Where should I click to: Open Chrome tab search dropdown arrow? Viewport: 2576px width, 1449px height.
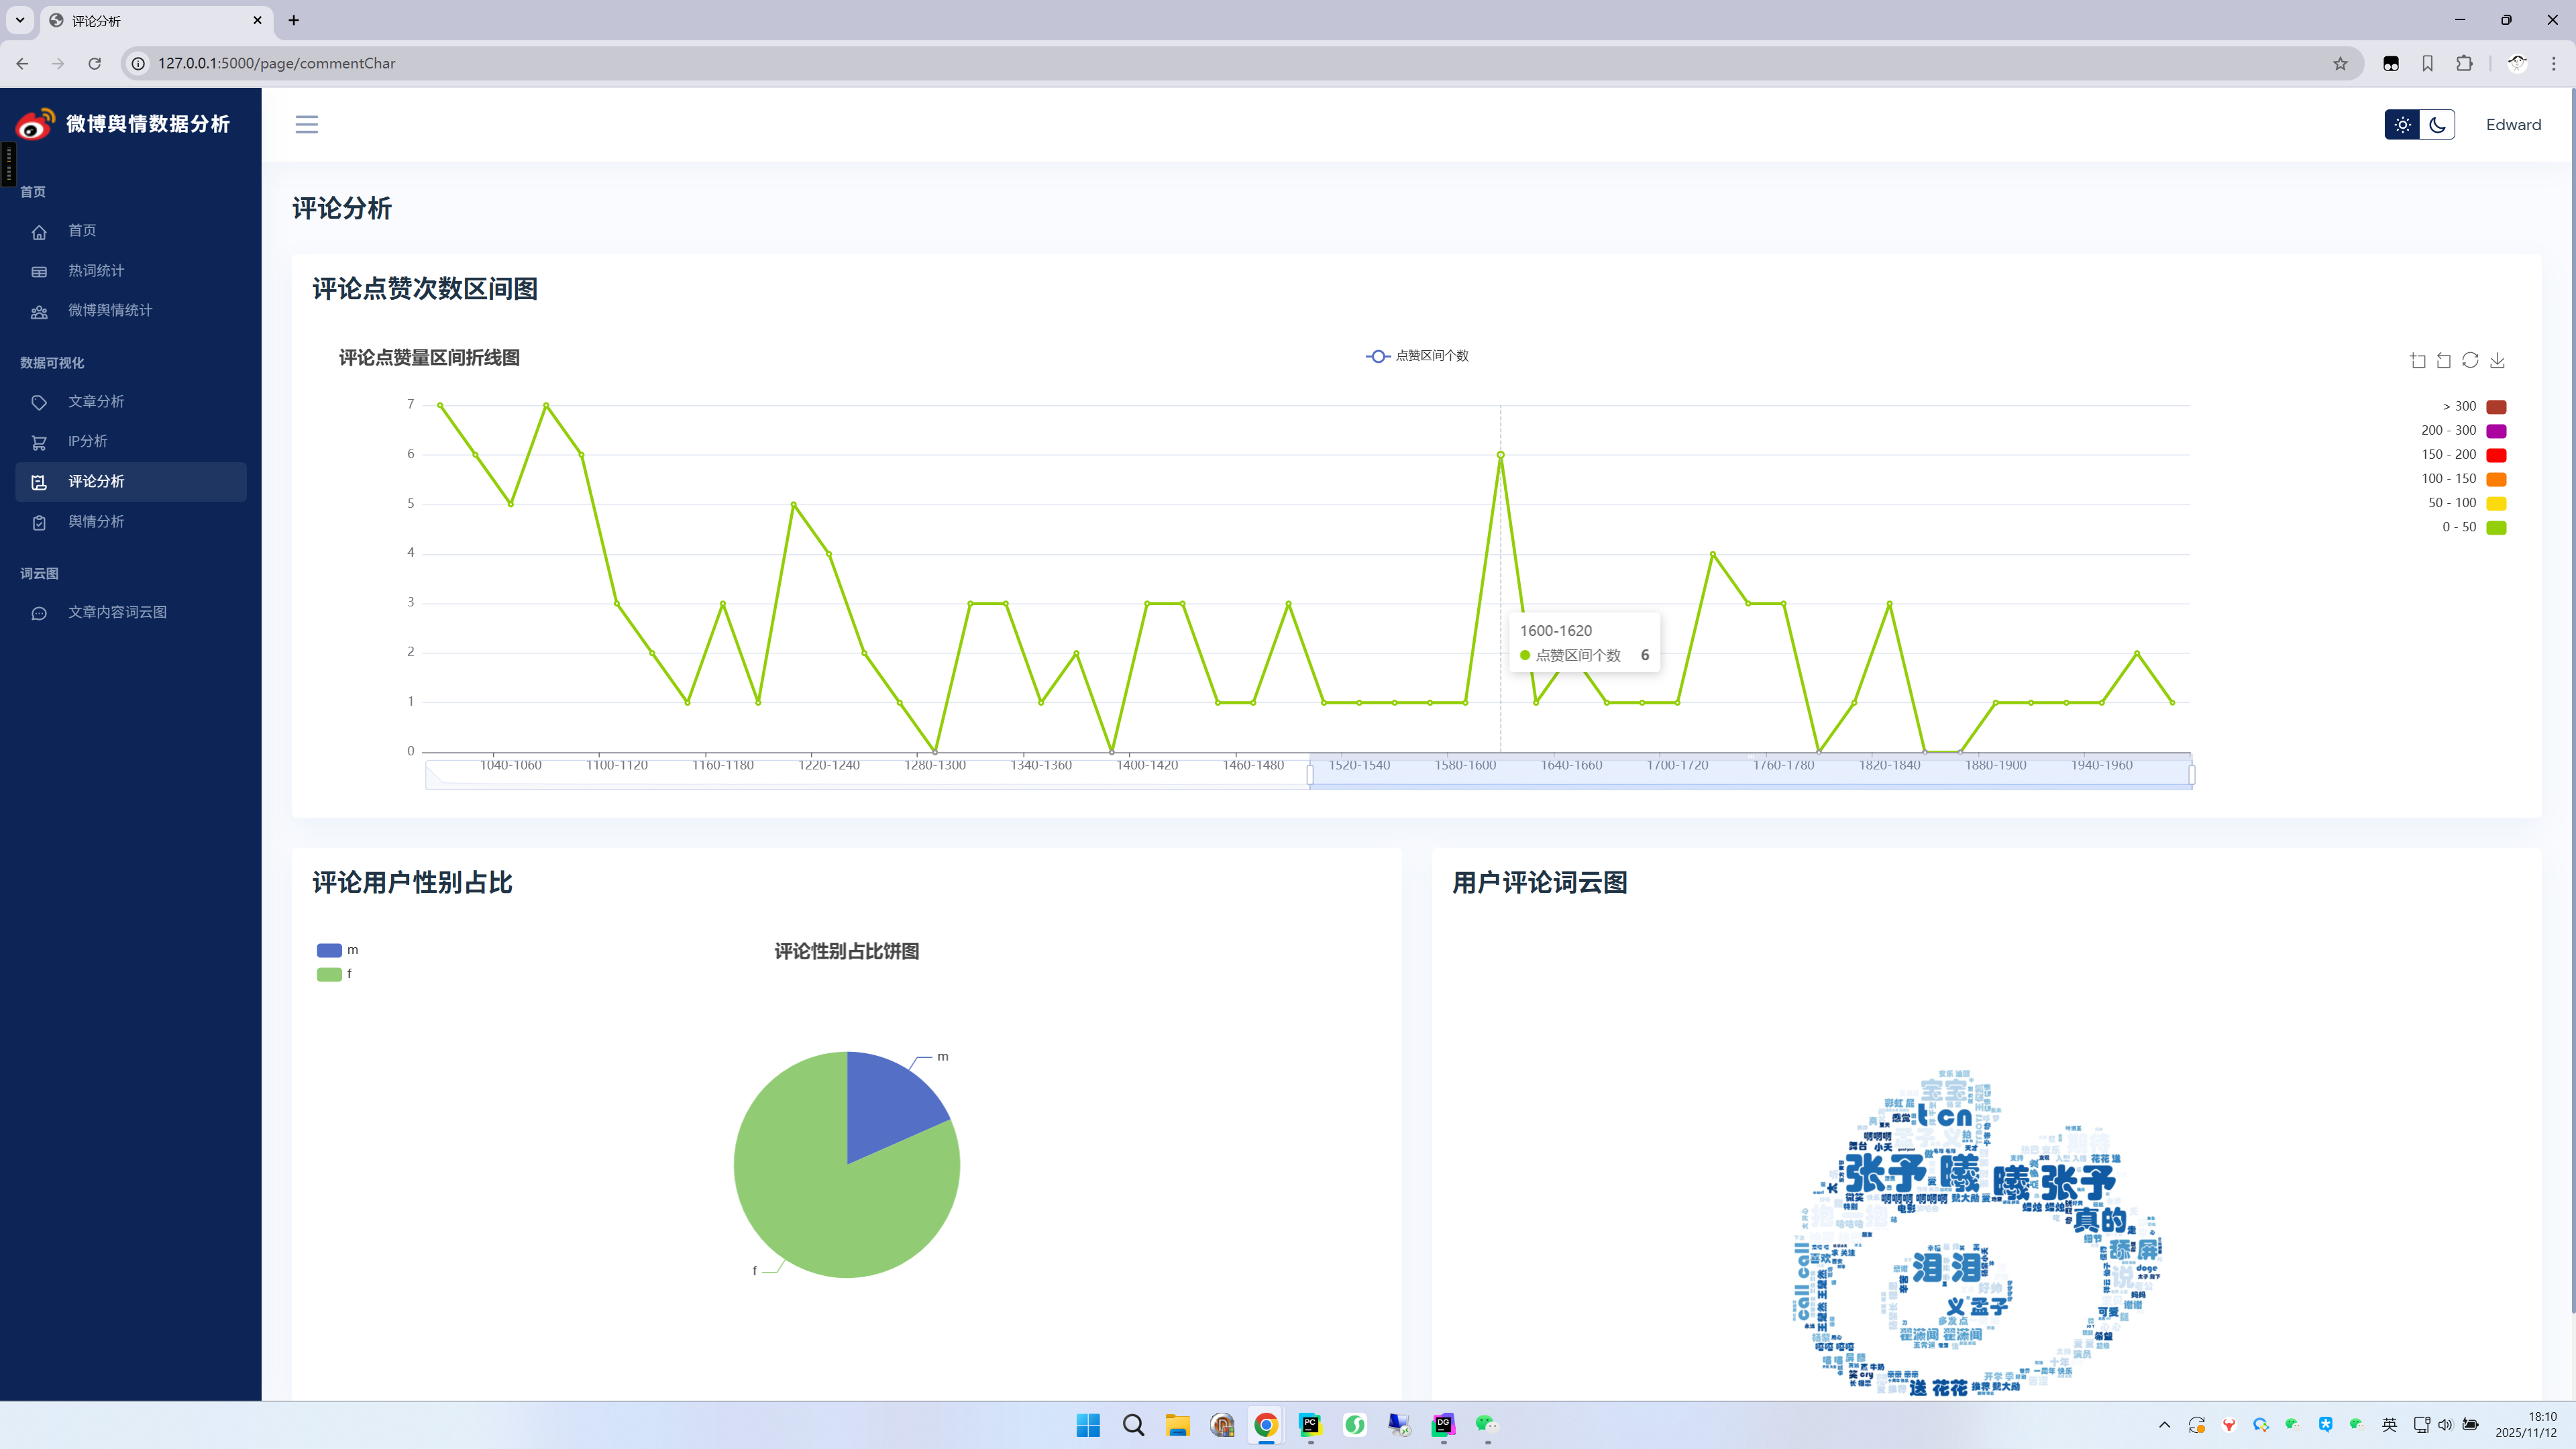point(19,20)
